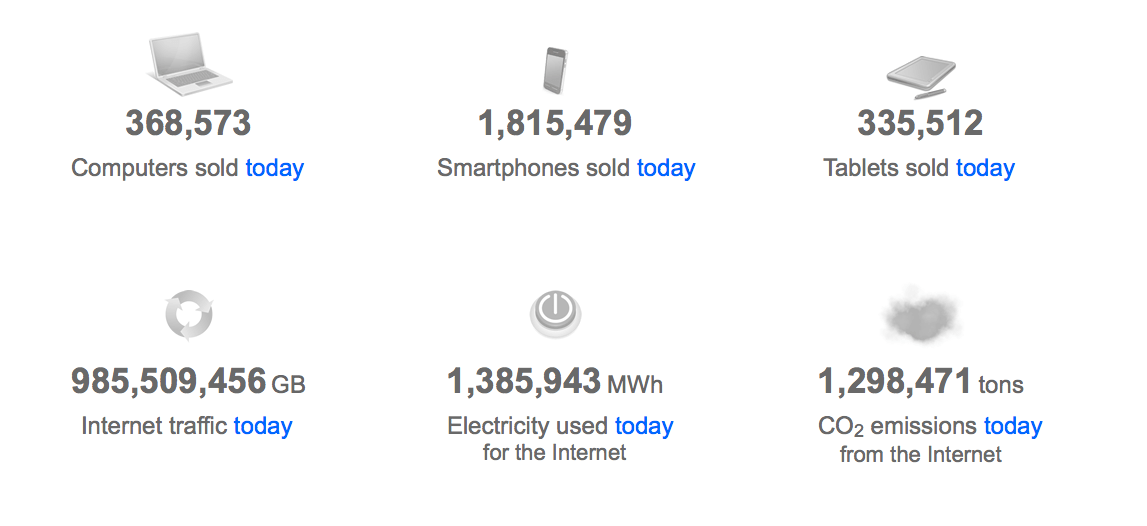Click the 'Computers sold' label text

point(155,168)
